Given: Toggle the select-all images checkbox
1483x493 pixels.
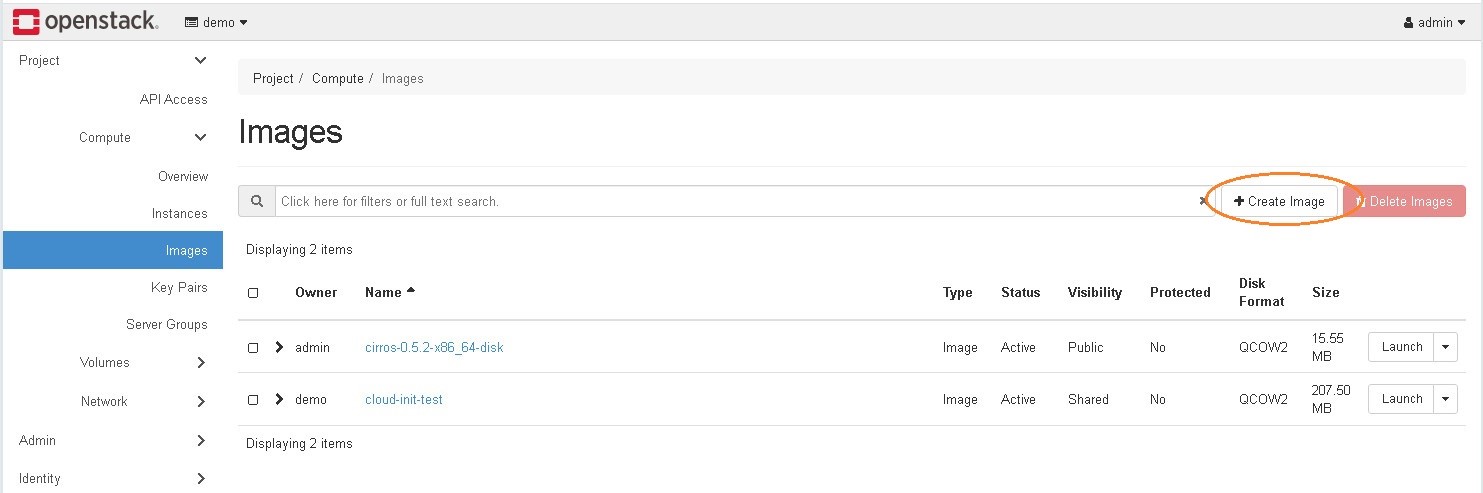Looking at the screenshot, I should (253, 293).
